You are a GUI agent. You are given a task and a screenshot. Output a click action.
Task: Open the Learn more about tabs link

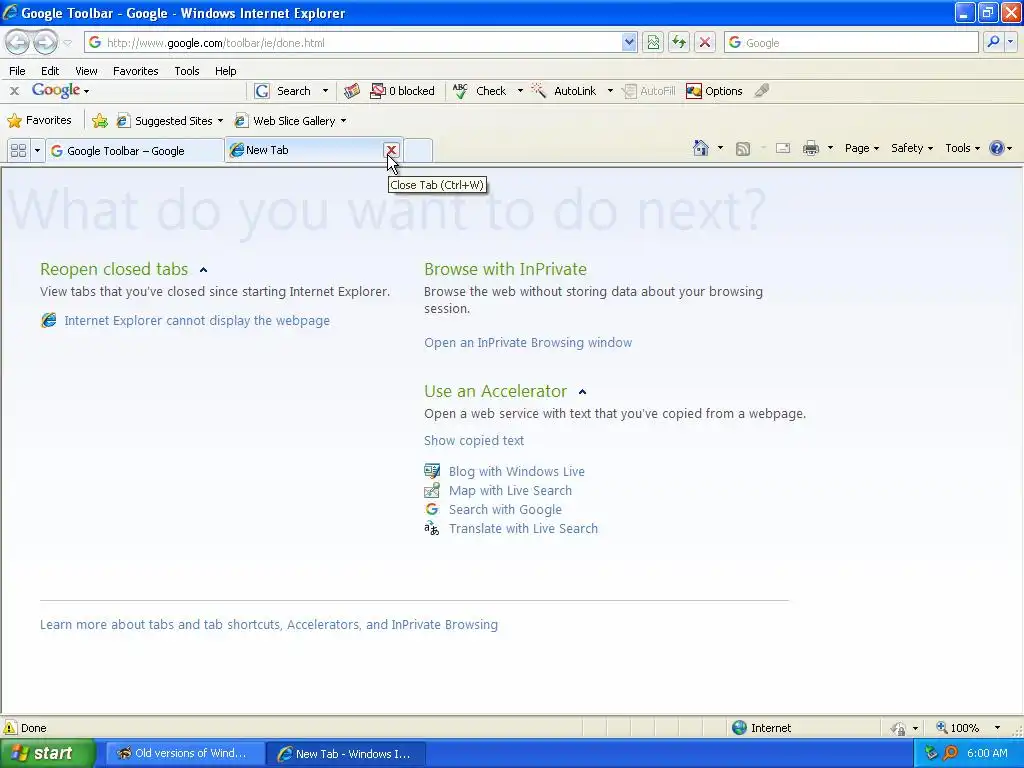coord(268,624)
